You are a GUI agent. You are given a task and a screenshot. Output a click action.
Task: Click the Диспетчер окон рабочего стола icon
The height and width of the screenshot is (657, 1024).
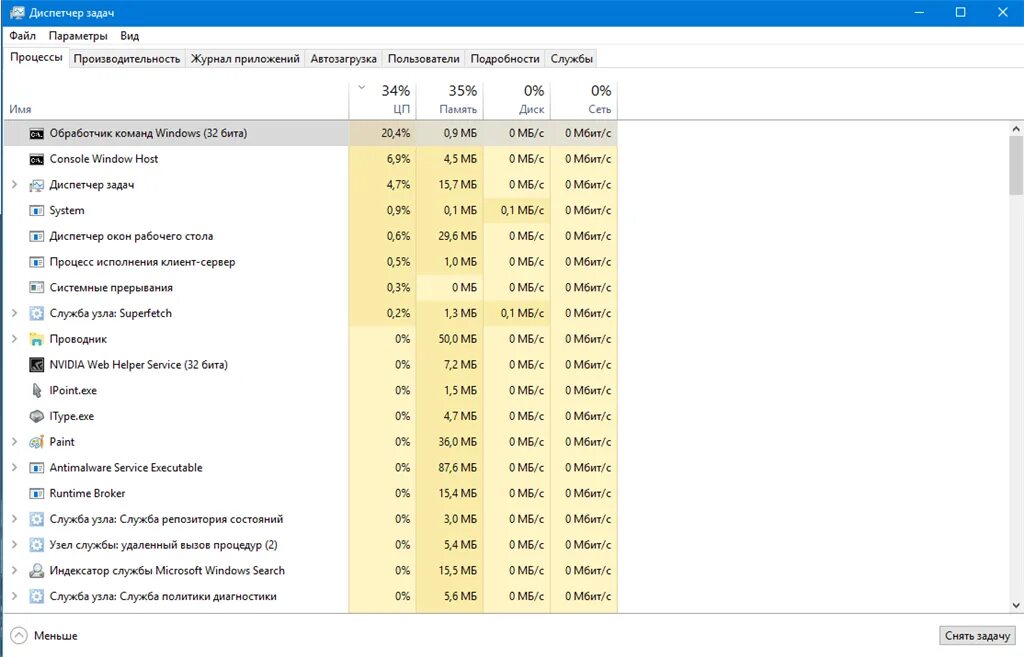tap(37, 236)
